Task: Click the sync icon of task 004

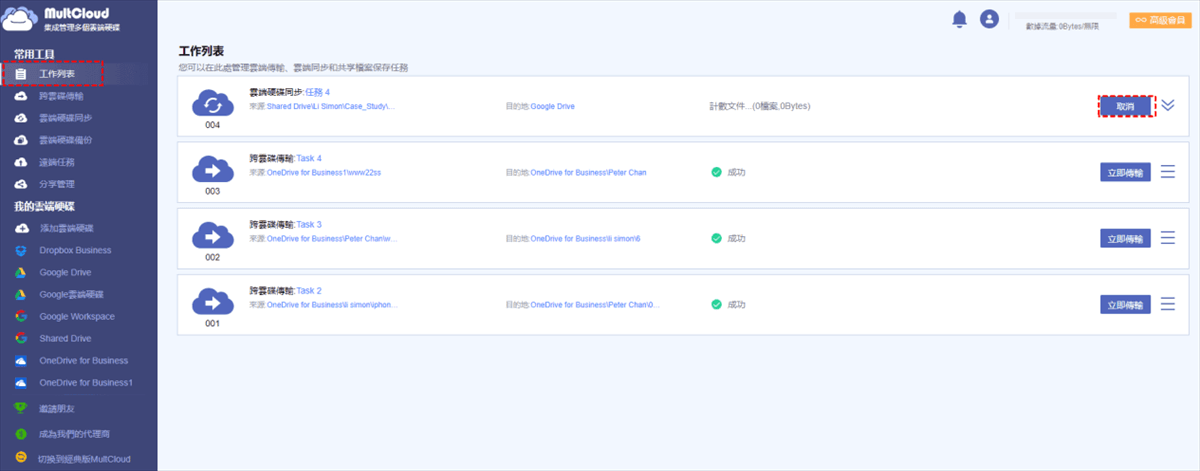Action: 212,103
